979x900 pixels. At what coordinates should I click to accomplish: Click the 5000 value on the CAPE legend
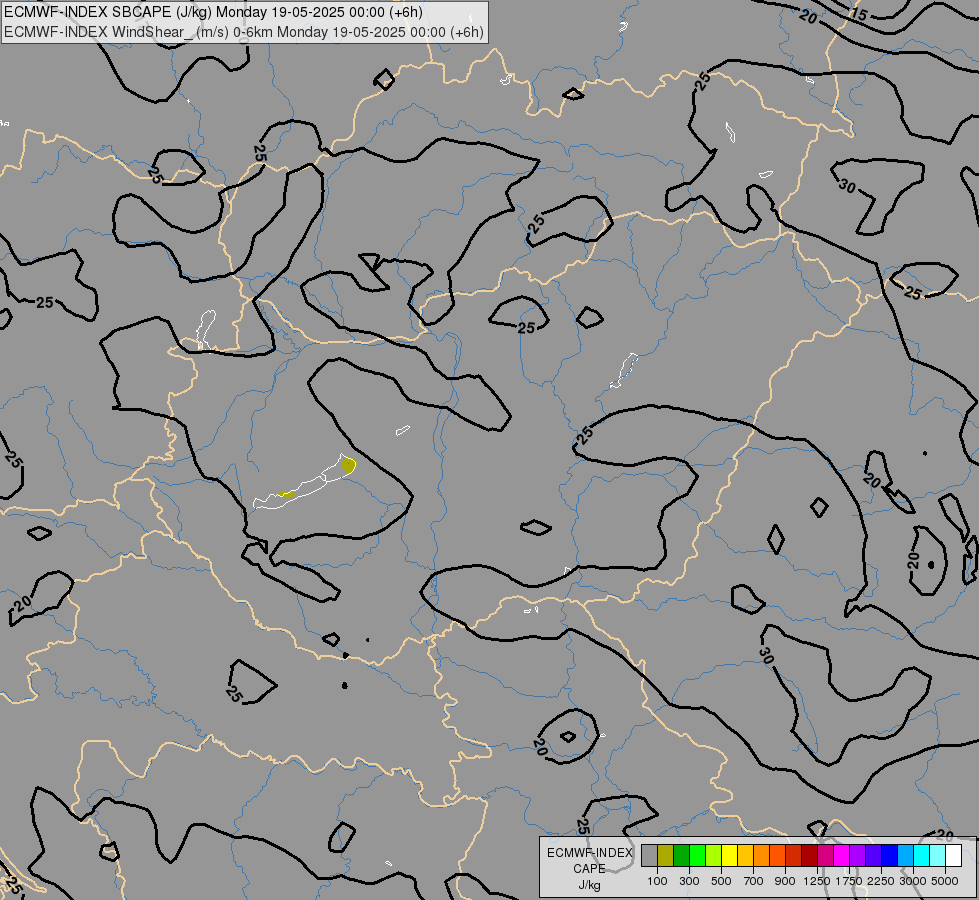pyautogui.click(x=945, y=881)
